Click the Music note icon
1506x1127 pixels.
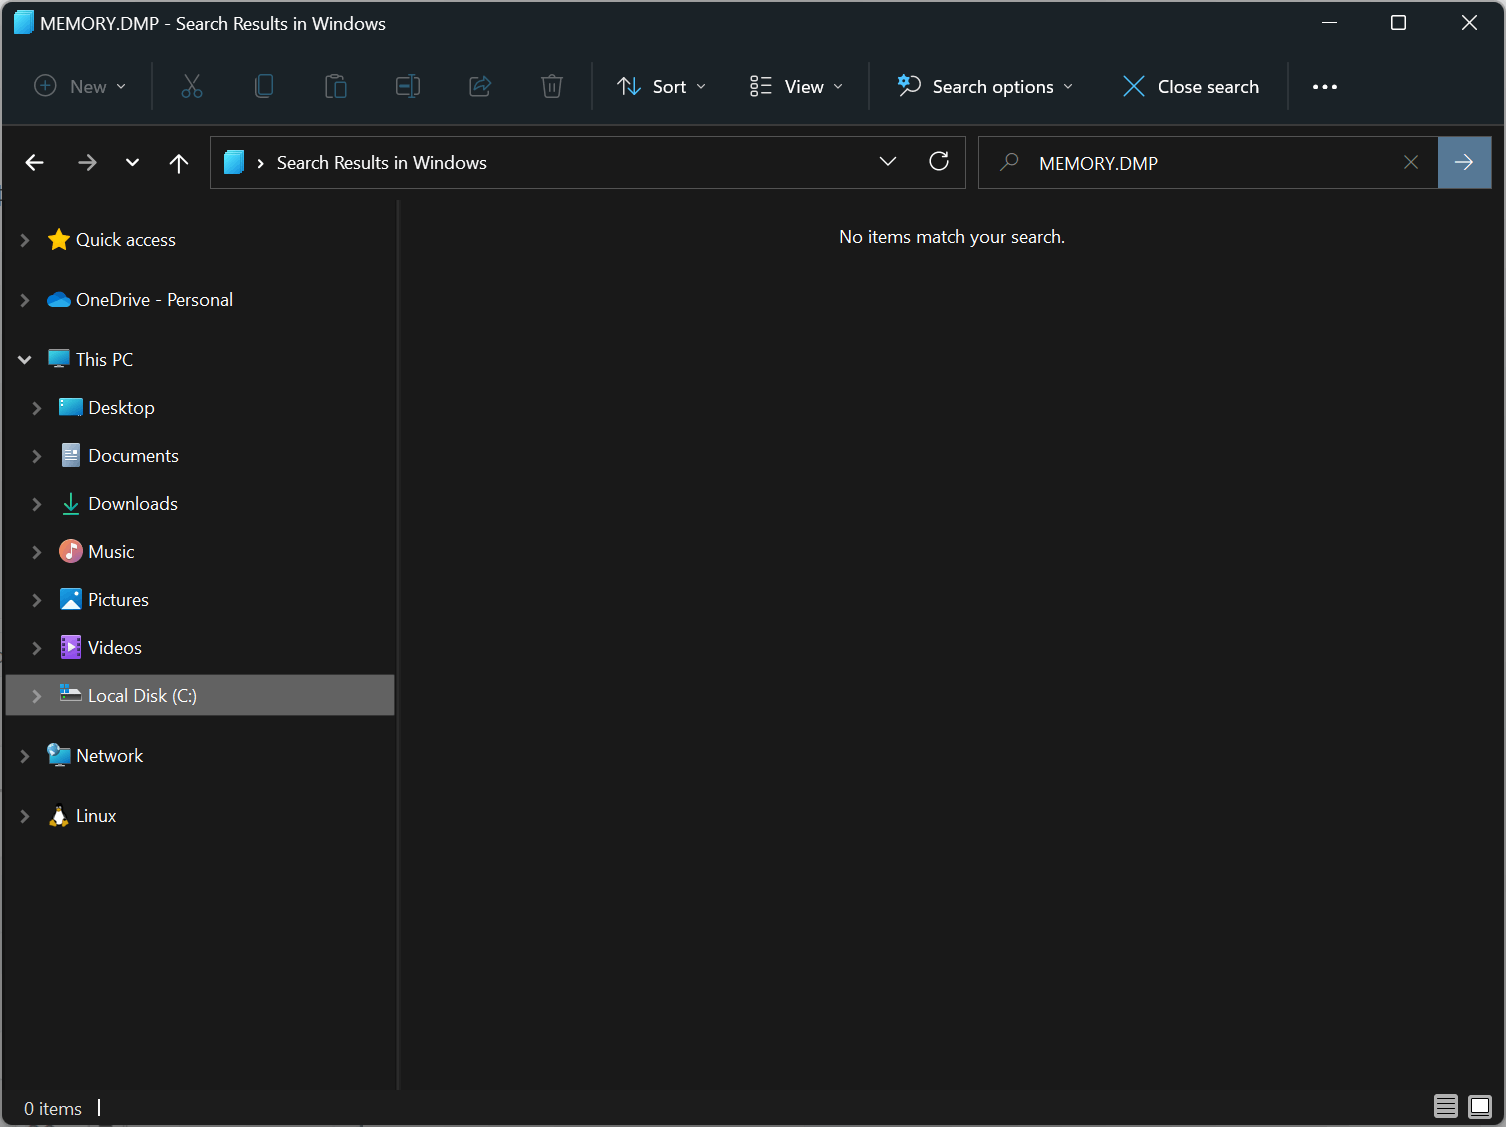point(71,551)
